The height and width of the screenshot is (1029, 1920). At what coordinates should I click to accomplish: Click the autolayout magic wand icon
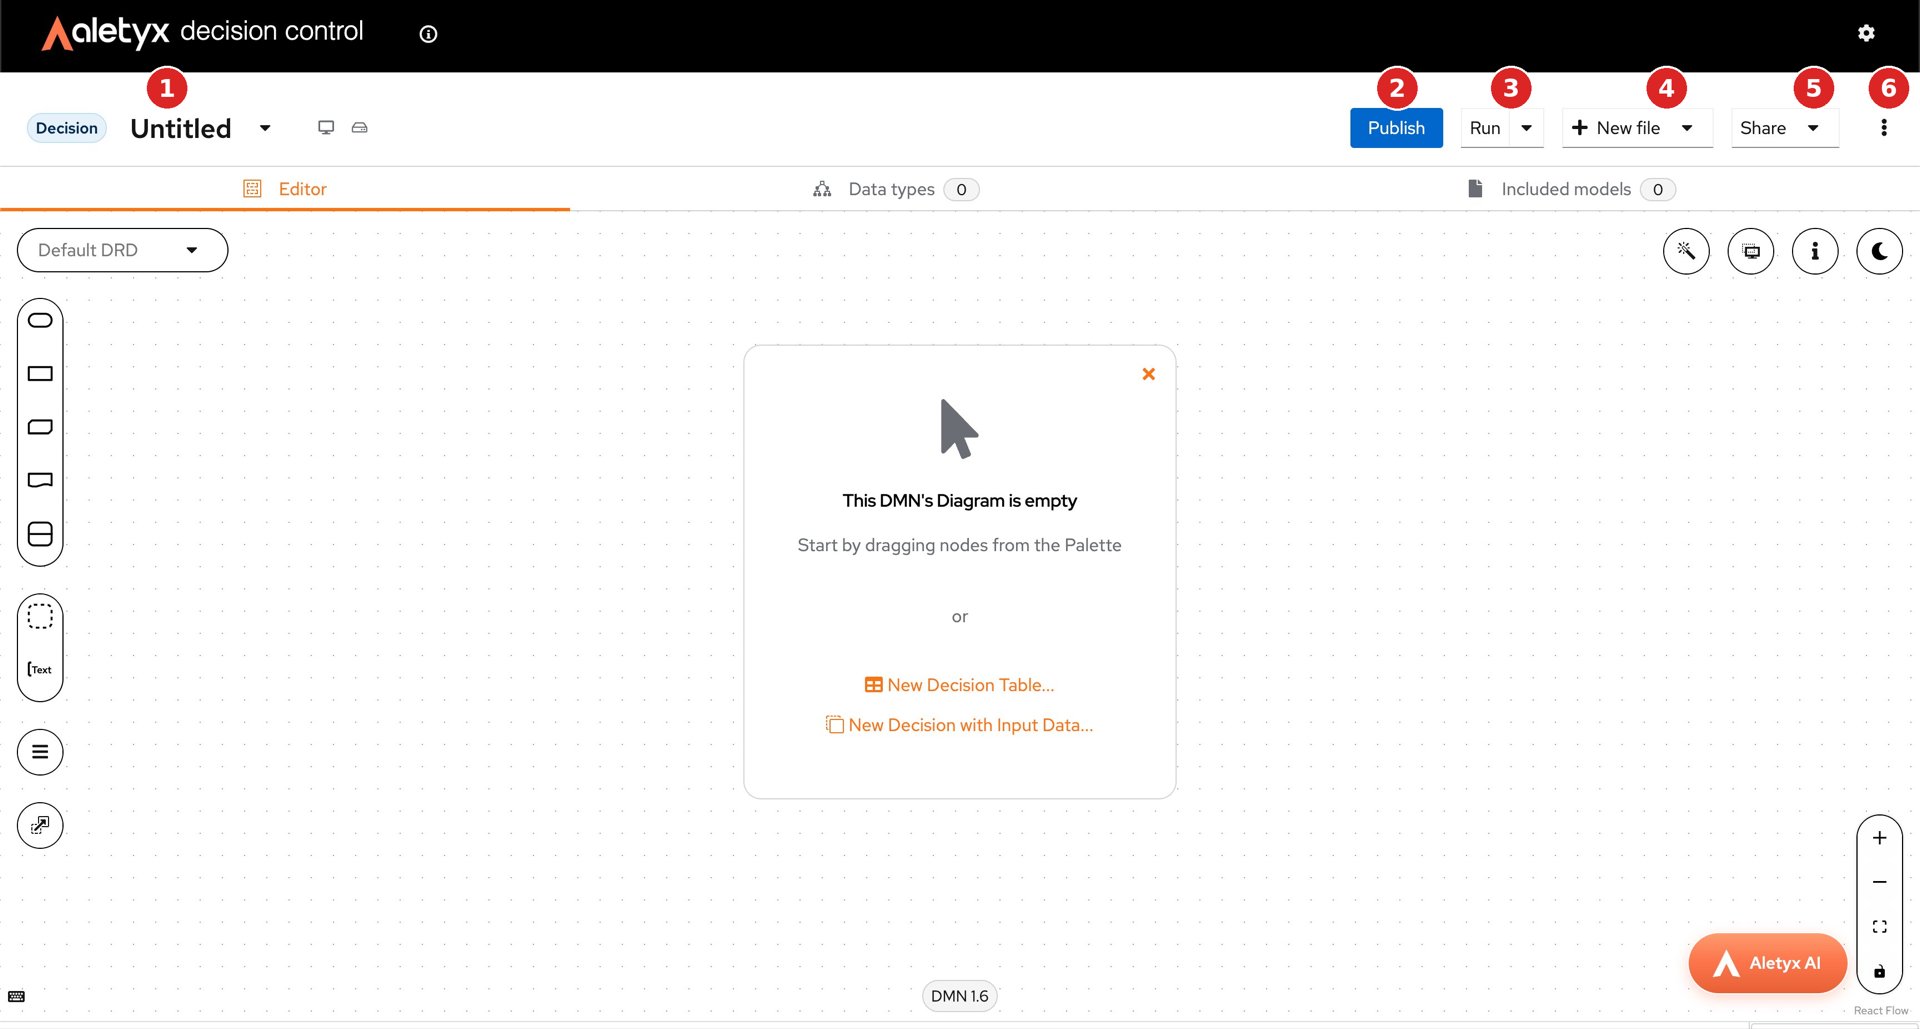[1686, 251]
